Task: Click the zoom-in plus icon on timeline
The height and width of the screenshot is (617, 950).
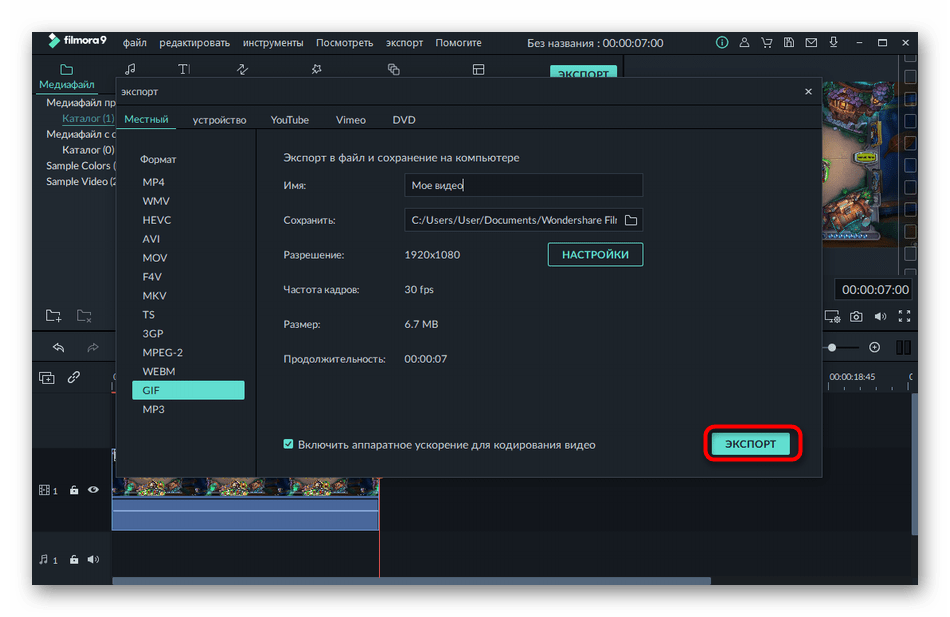Action: point(874,347)
